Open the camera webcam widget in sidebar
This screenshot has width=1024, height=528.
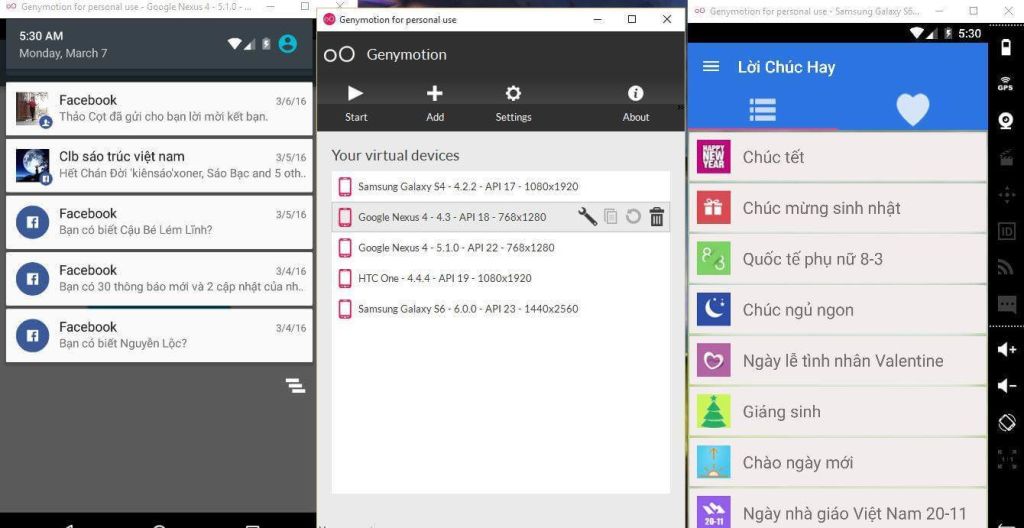point(1005,121)
